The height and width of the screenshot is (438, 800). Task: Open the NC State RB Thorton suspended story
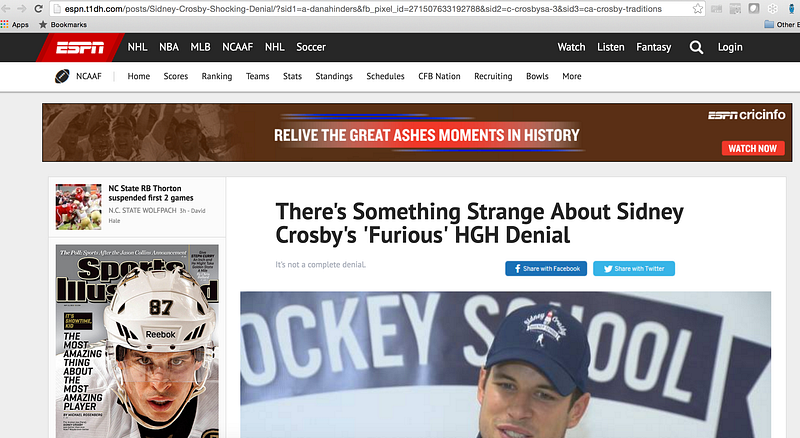pos(151,193)
